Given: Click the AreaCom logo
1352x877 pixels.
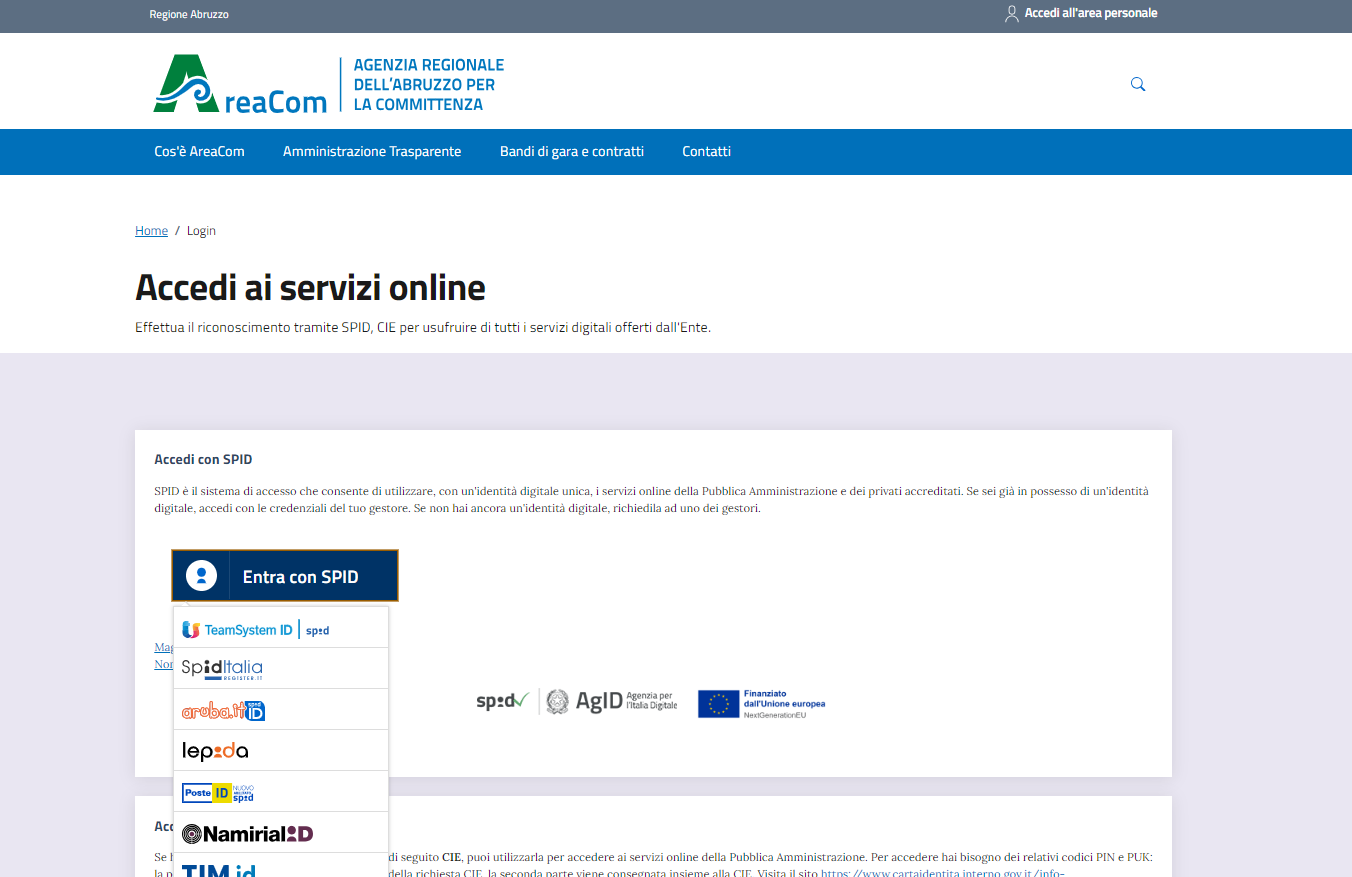Looking at the screenshot, I should [240, 84].
